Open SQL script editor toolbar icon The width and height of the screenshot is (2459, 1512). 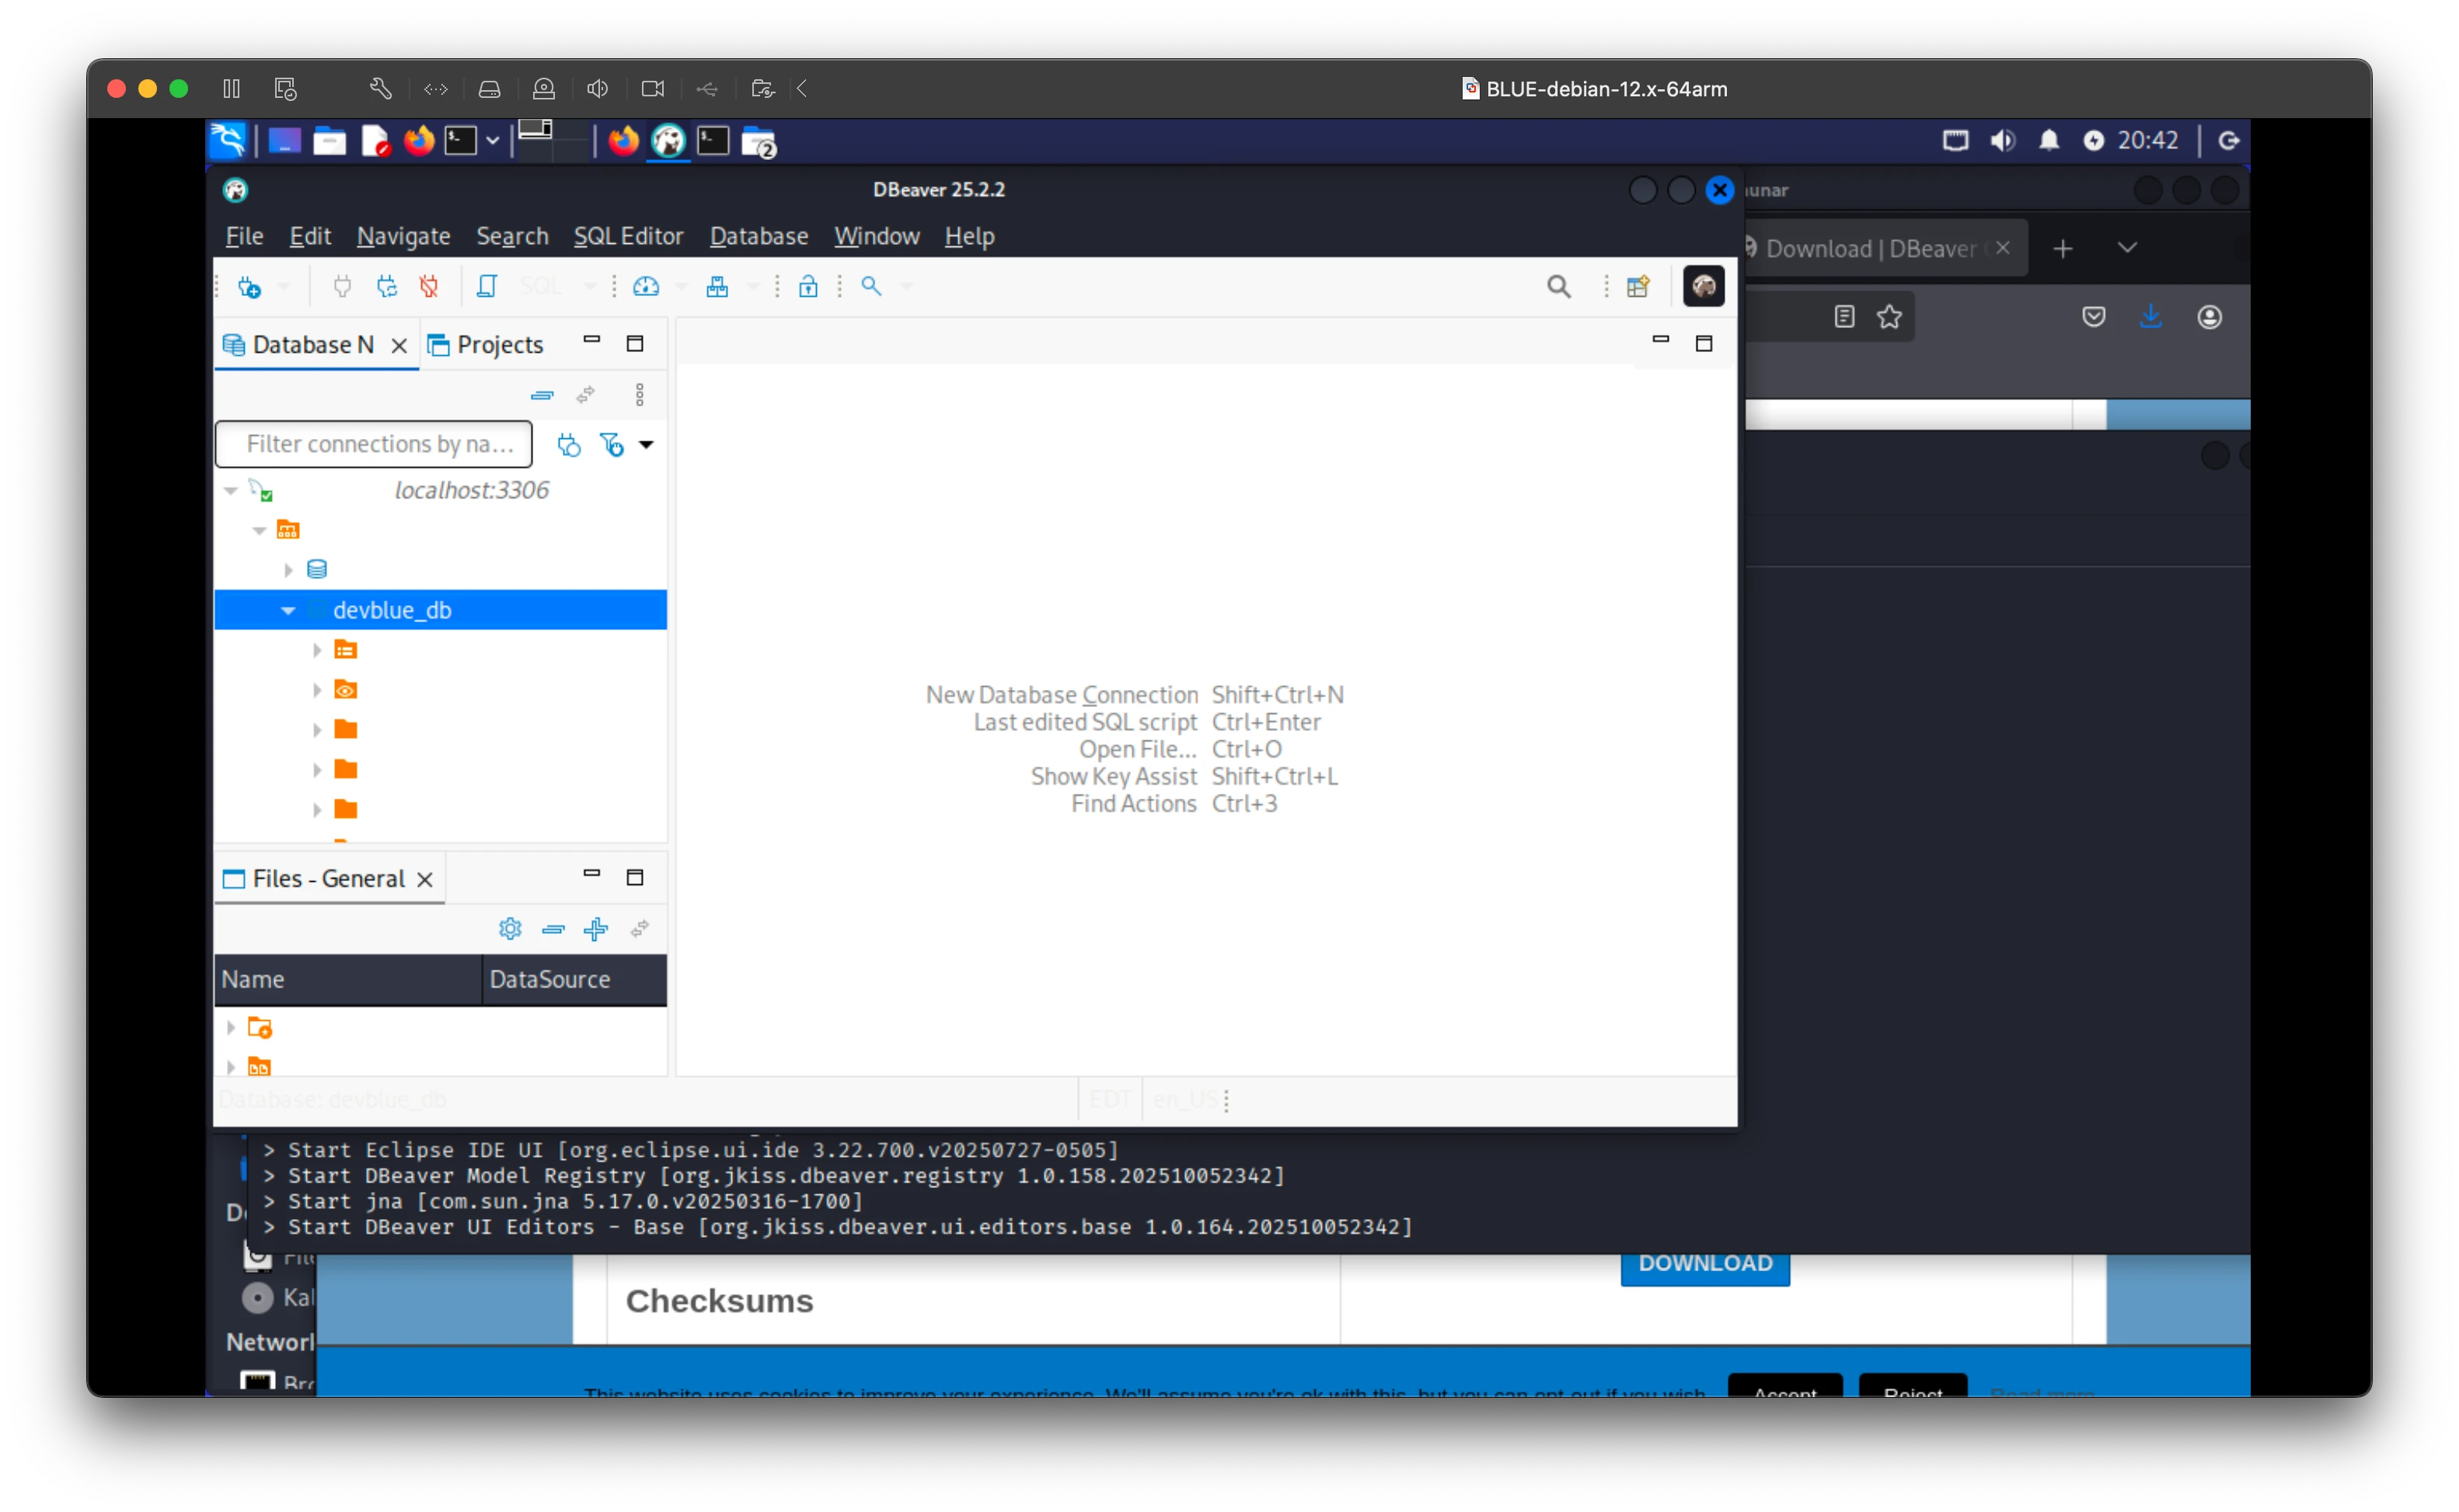point(487,287)
